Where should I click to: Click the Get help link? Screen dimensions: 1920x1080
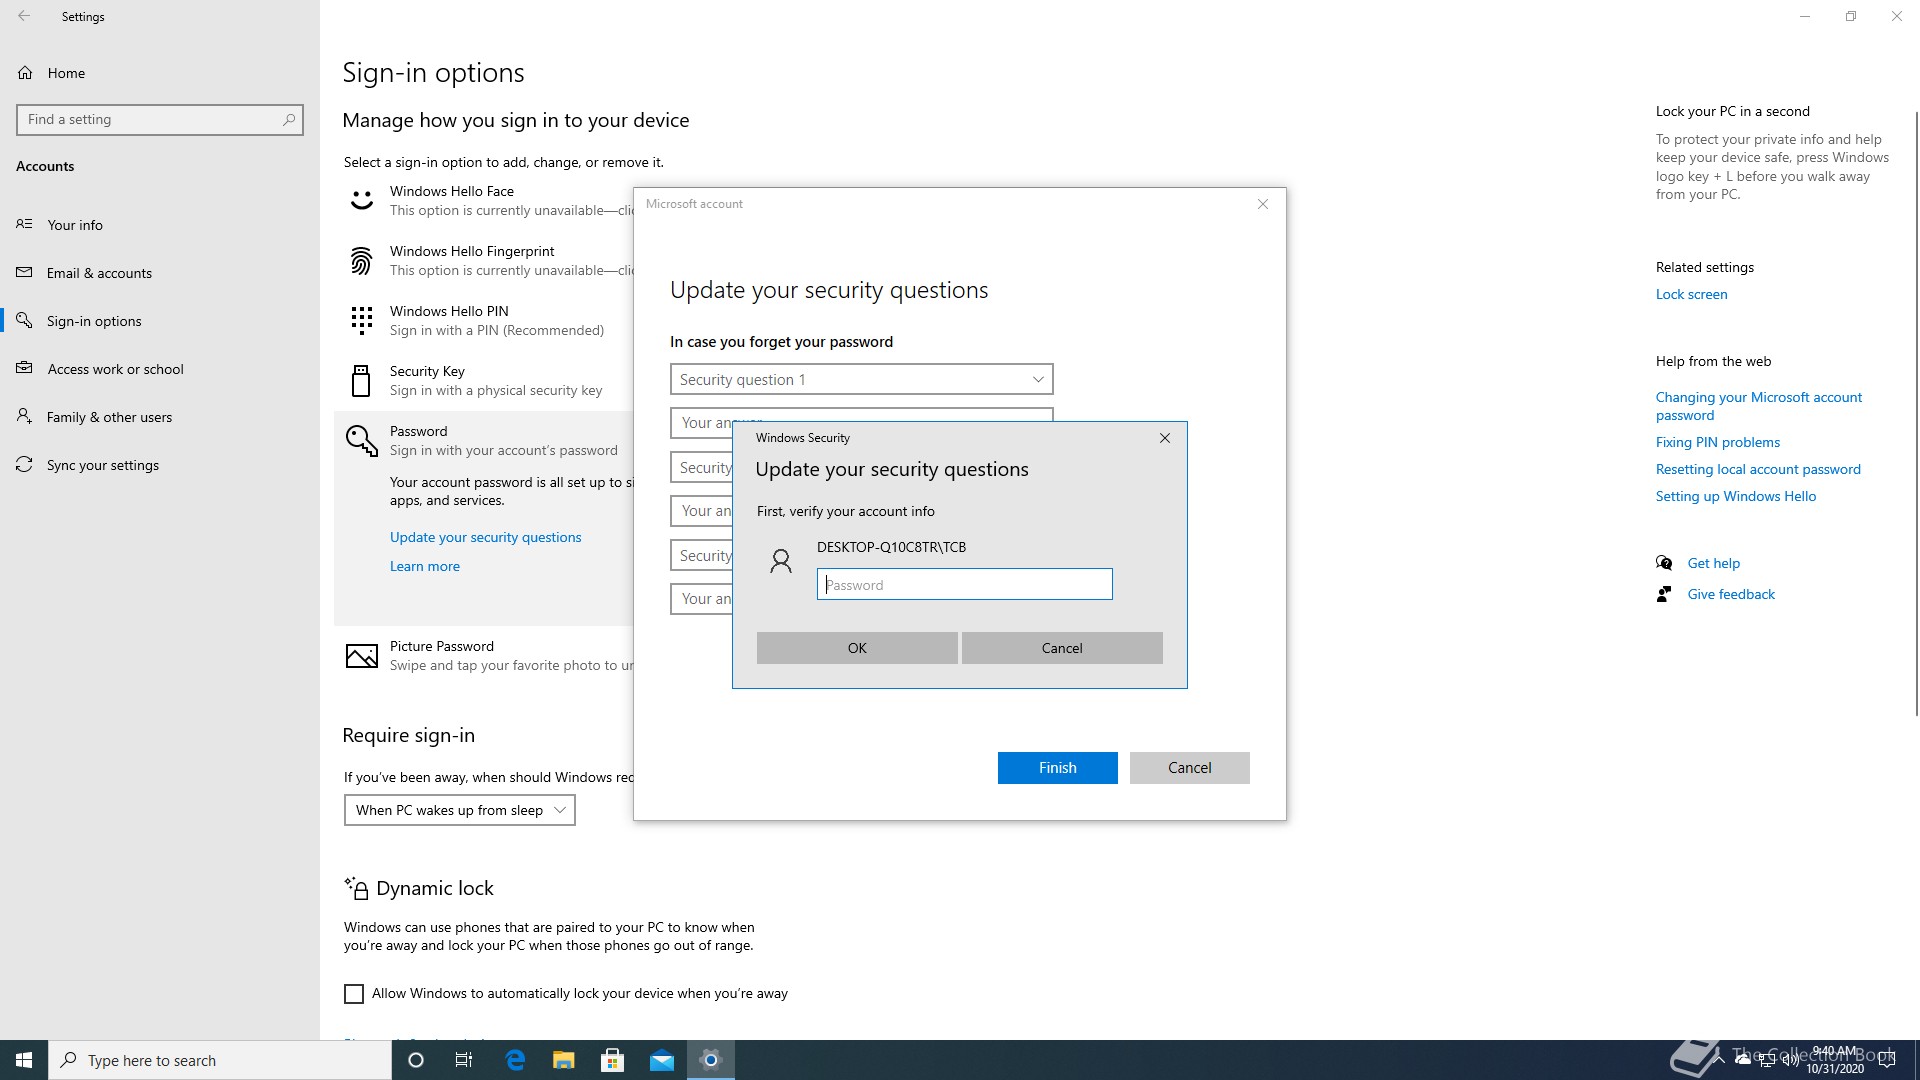[1713, 563]
